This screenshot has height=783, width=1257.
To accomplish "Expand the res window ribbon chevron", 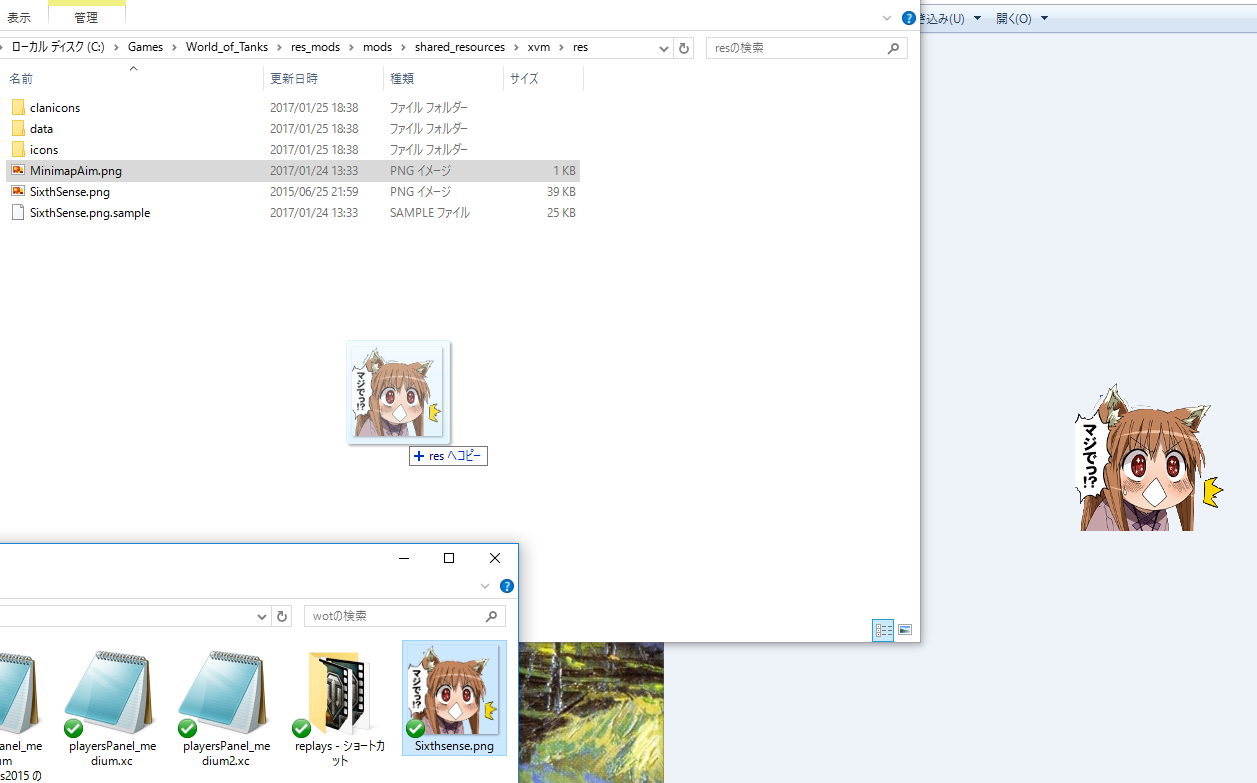I will pos(887,18).
